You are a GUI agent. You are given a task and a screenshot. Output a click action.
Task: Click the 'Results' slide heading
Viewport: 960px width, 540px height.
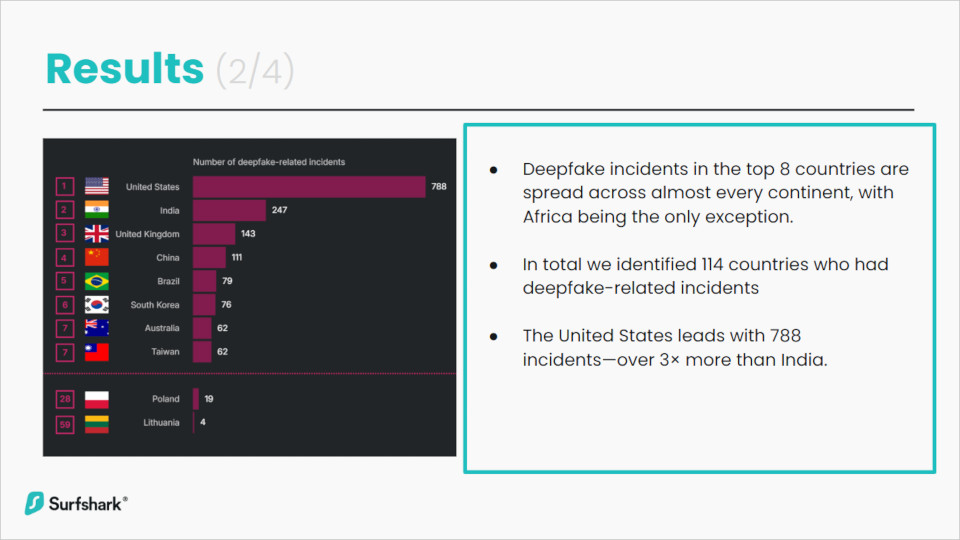click(125, 68)
